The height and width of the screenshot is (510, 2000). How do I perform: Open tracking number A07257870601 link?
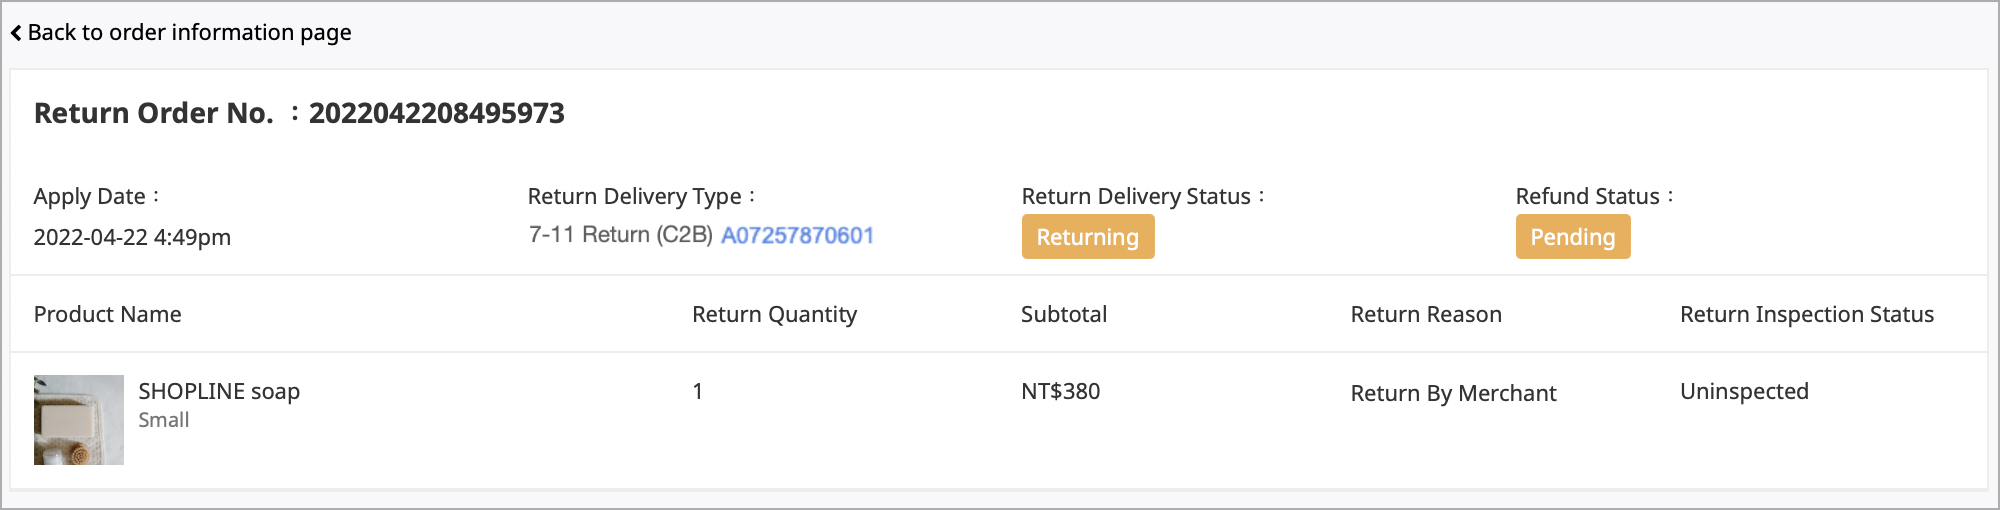(798, 235)
